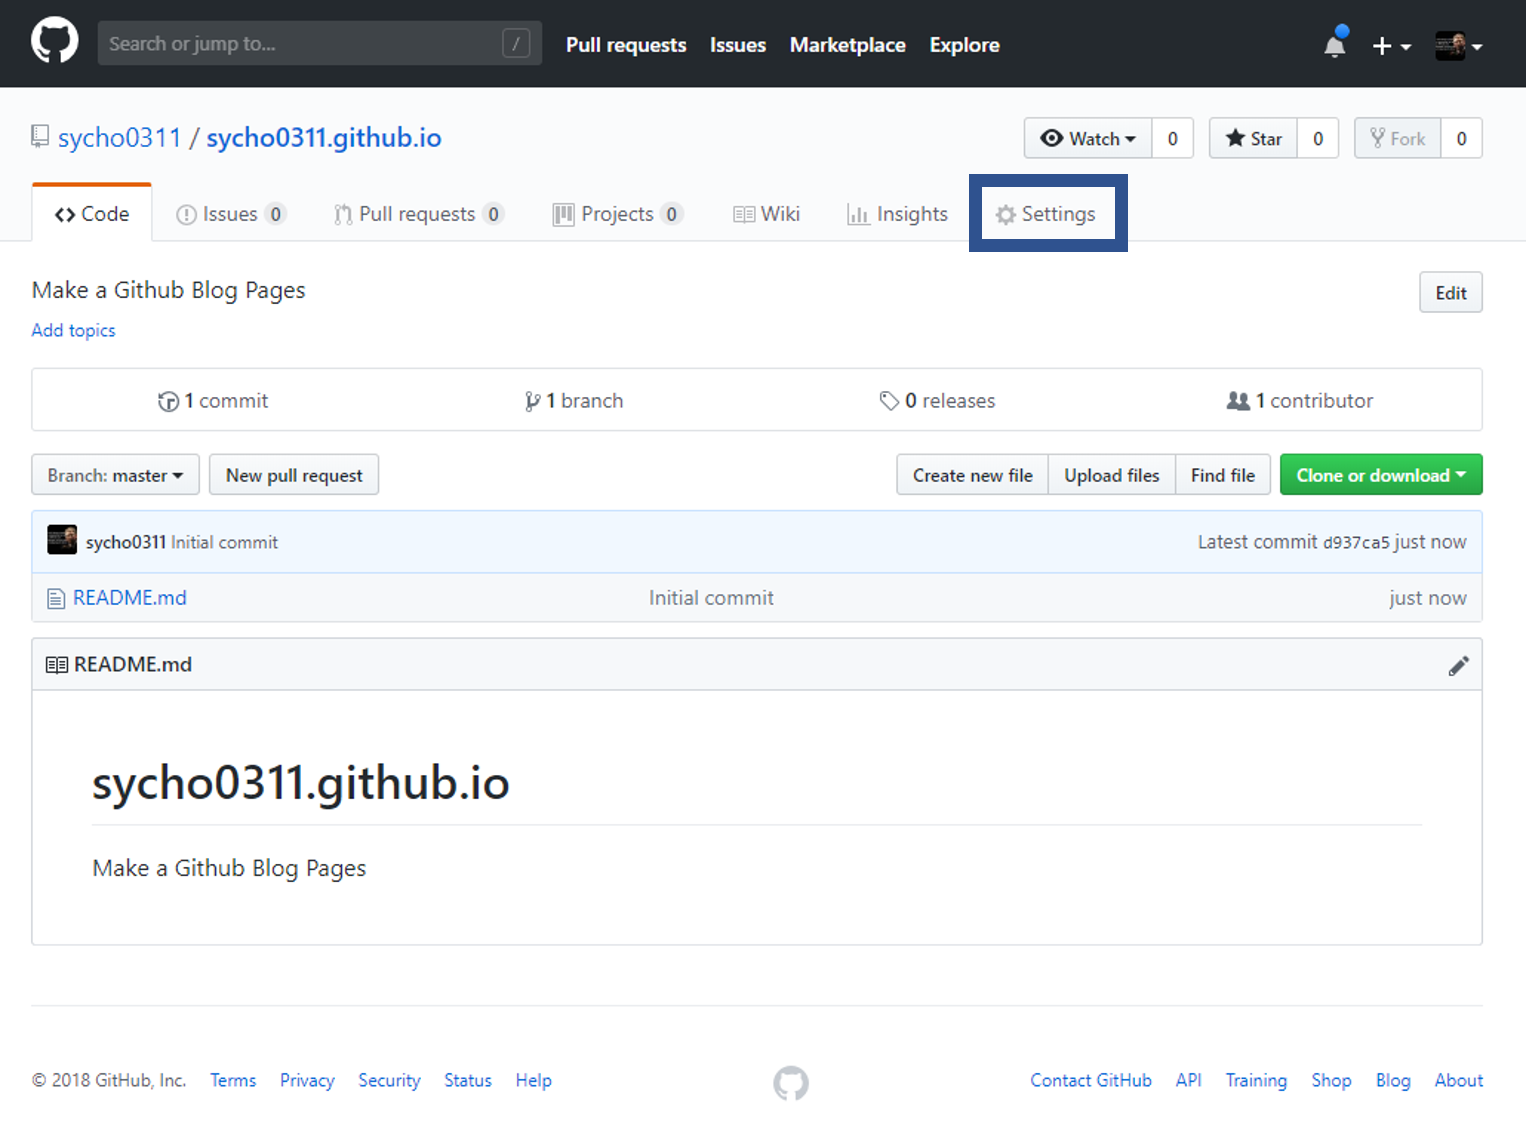
Task: Open the Settings tab
Action: (1046, 214)
